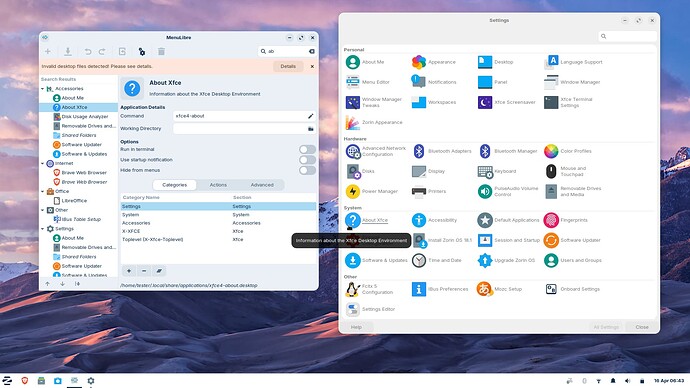This screenshot has height=388, width=690.
Task: Open Zorin Appearance in Settings
Action: tap(374, 122)
